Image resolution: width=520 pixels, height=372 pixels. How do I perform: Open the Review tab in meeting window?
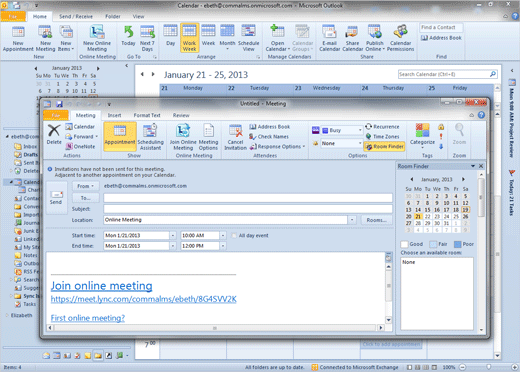pos(181,115)
